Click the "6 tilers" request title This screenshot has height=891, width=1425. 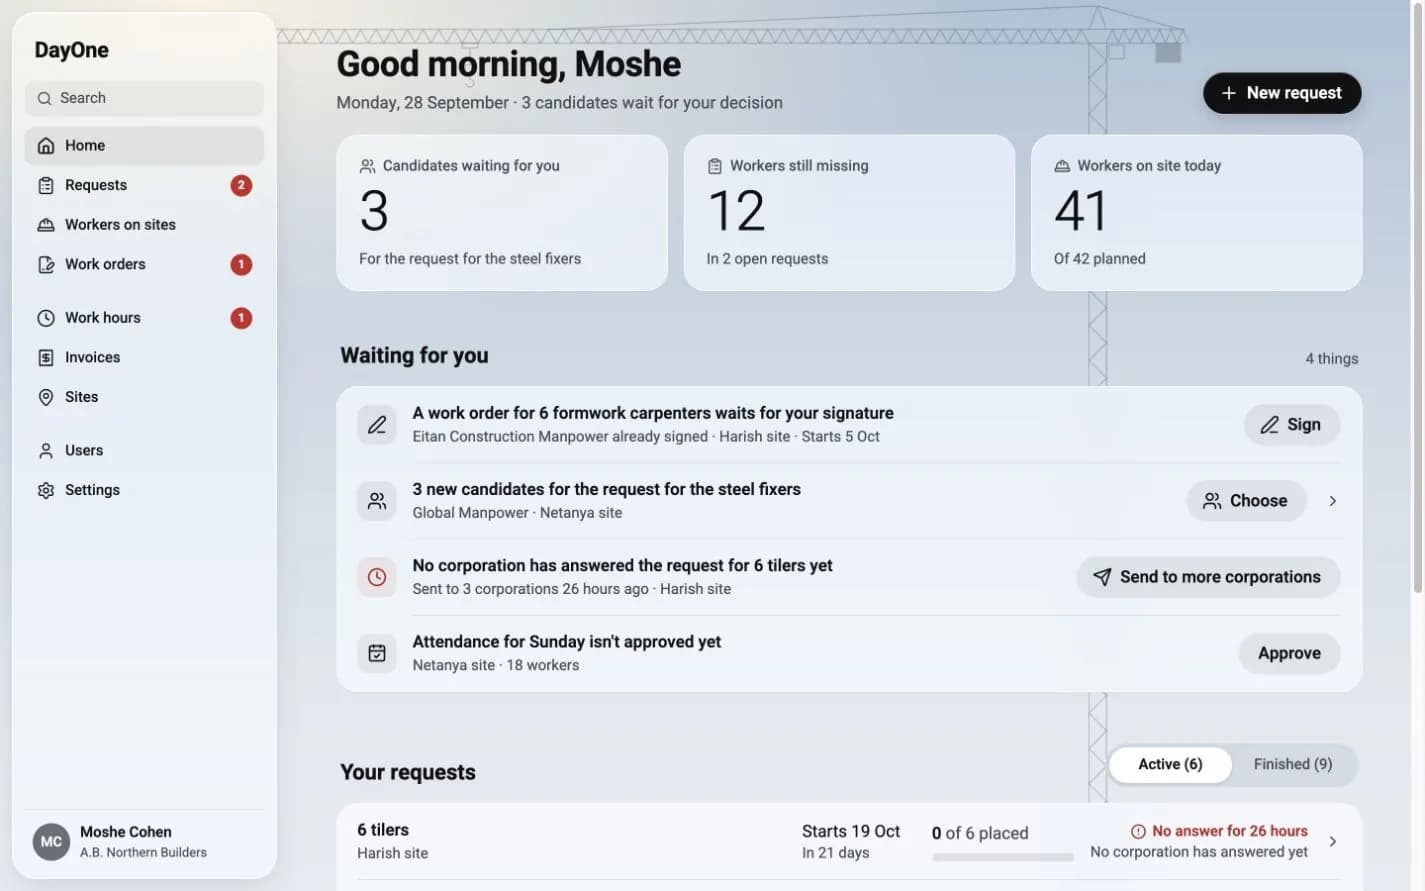pos(383,830)
